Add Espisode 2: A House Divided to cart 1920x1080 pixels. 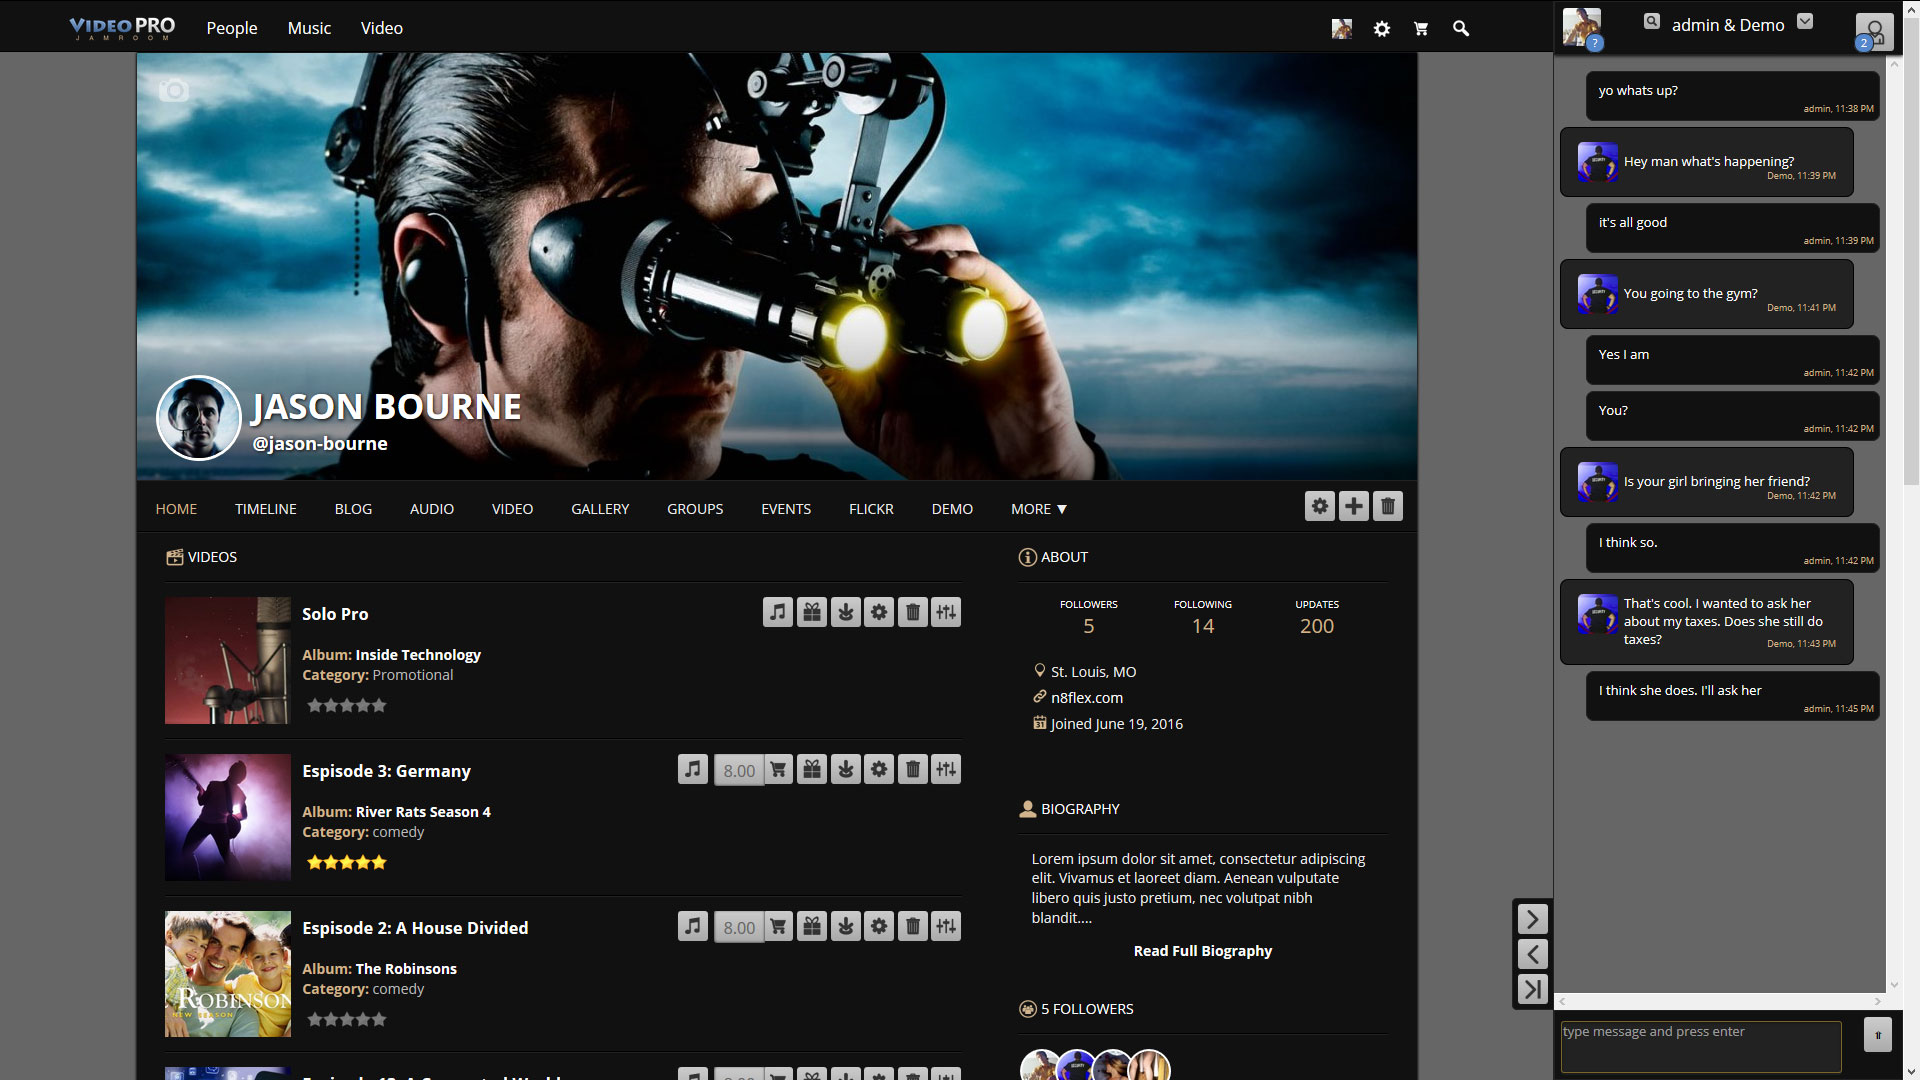tap(778, 926)
